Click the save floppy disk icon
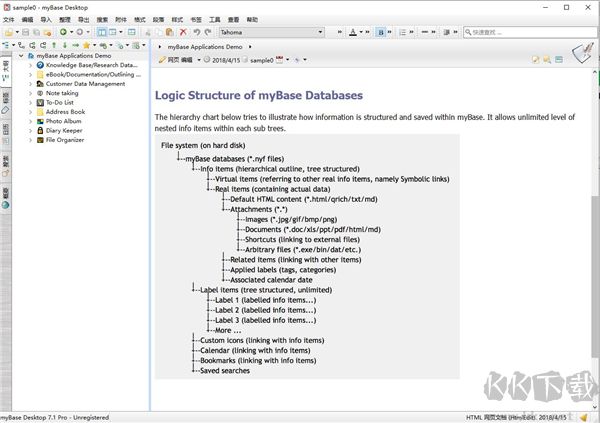Screen dimensions: 600x423 [x=26, y=33]
